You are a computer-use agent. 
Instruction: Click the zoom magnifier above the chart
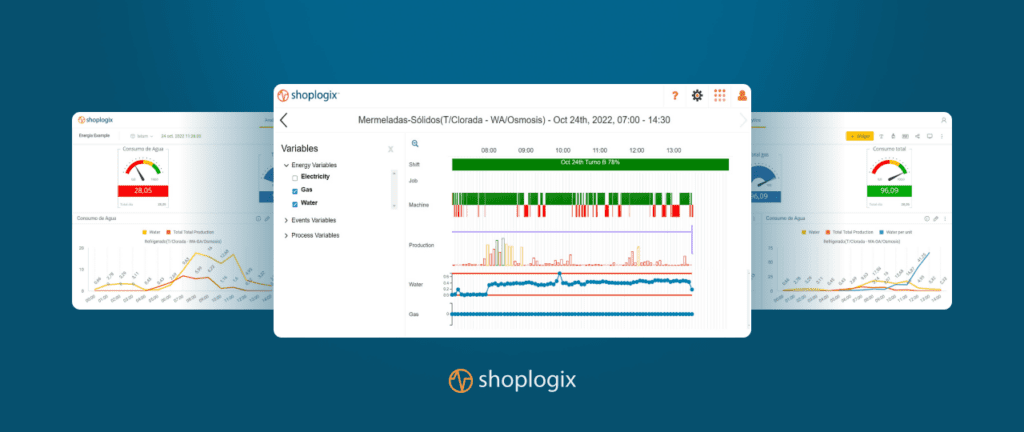pyautogui.click(x=415, y=144)
